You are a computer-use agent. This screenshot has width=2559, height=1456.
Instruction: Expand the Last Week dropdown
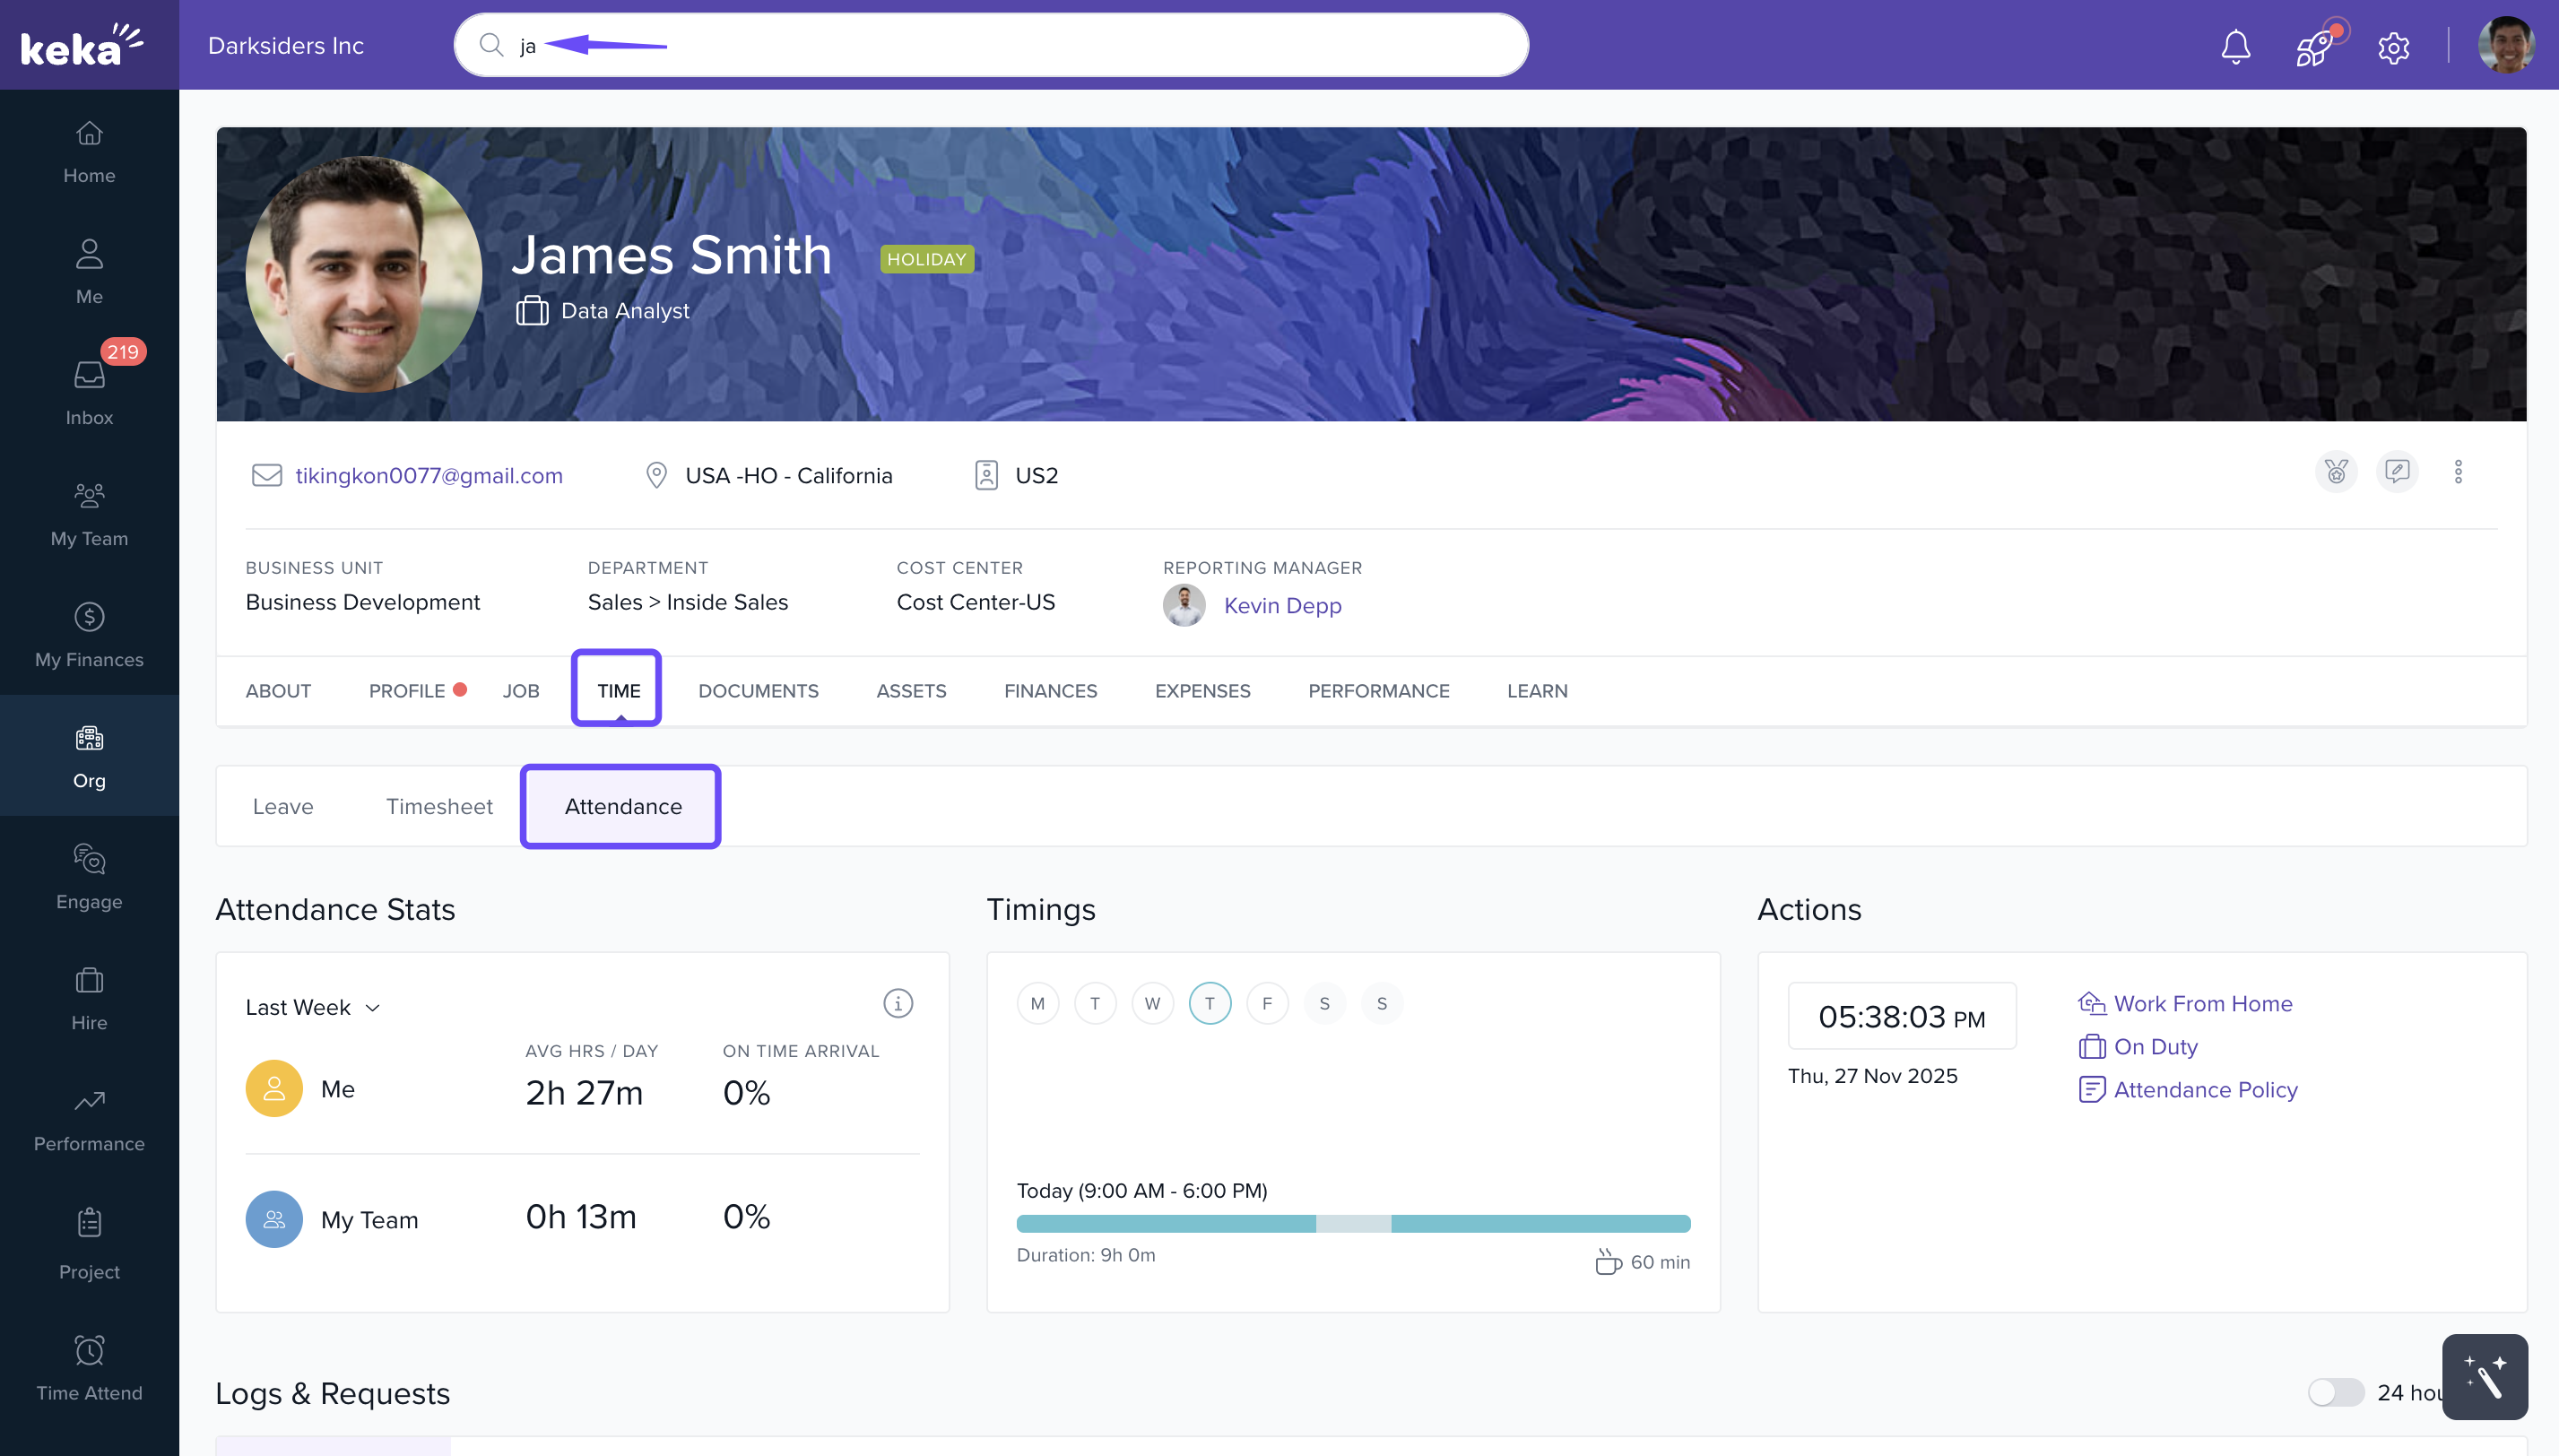[x=313, y=1007]
